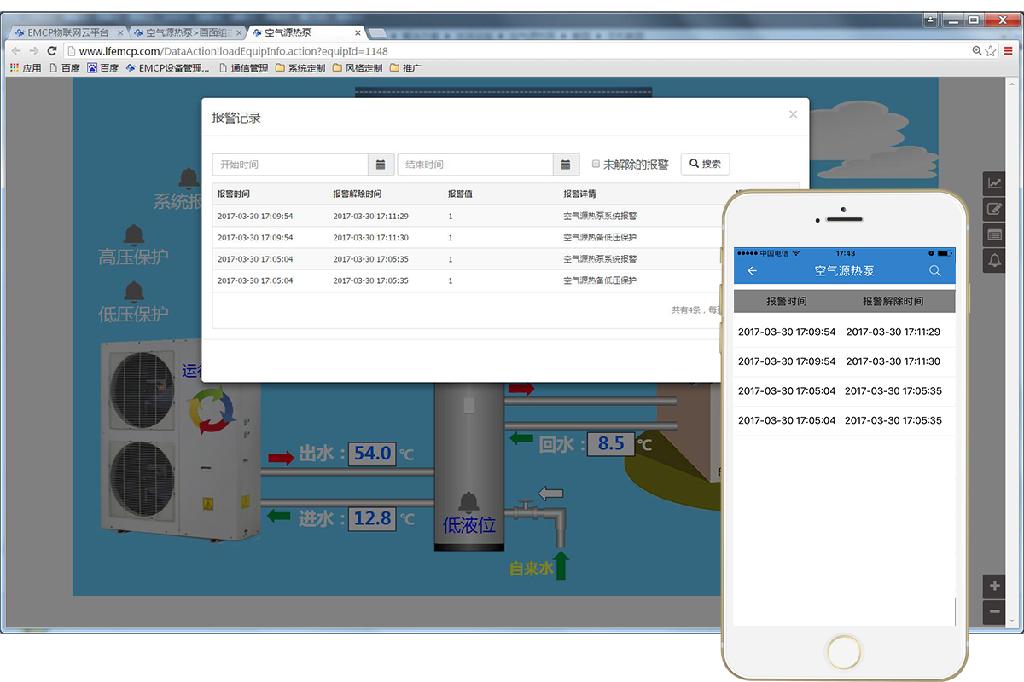
Task: Click the 低液位 alarm bell on tank
Action: click(467, 503)
